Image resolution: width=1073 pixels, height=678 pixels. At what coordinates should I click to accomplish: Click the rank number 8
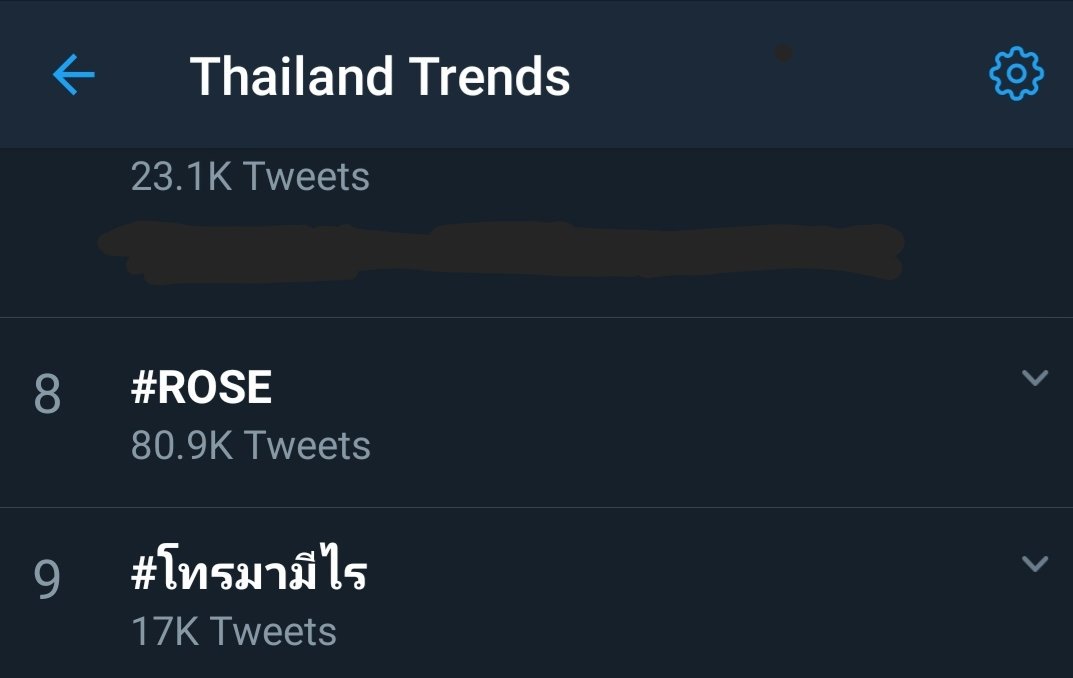pyautogui.click(x=47, y=394)
